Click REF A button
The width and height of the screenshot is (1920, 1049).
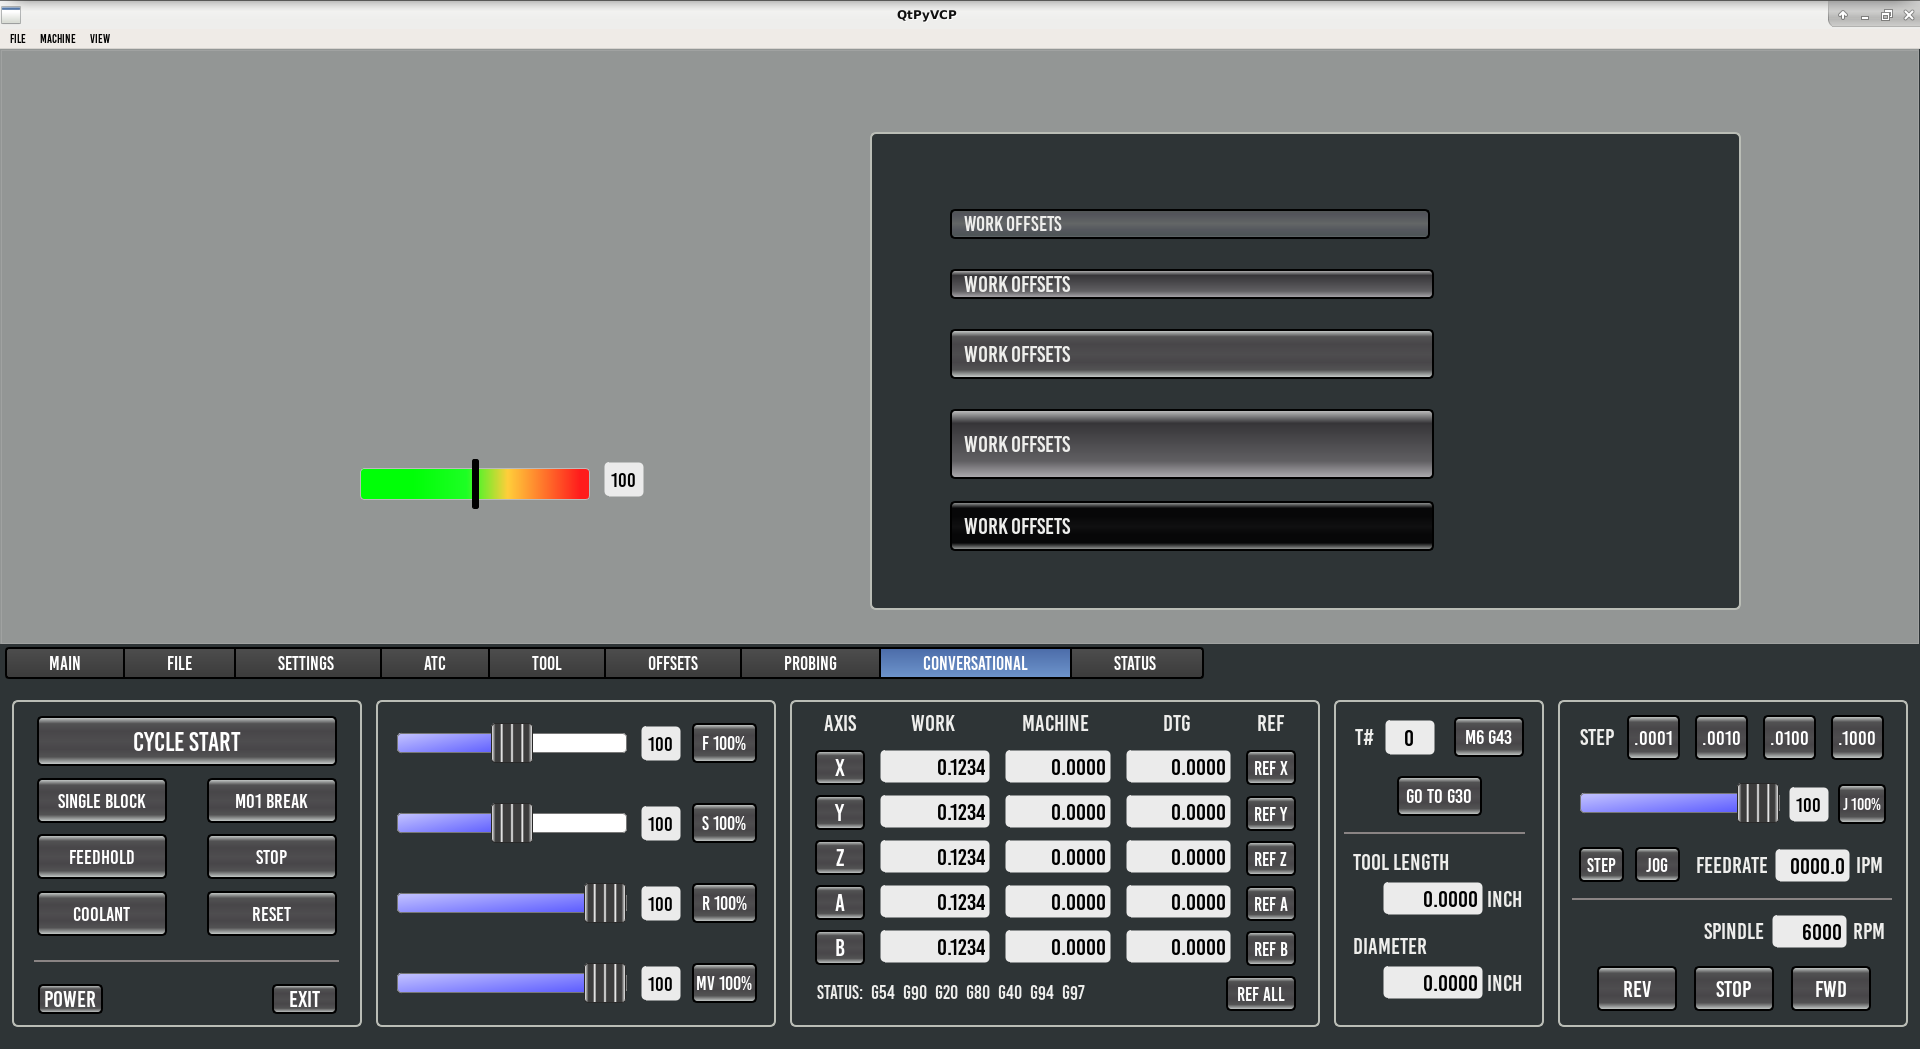click(1271, 903)
